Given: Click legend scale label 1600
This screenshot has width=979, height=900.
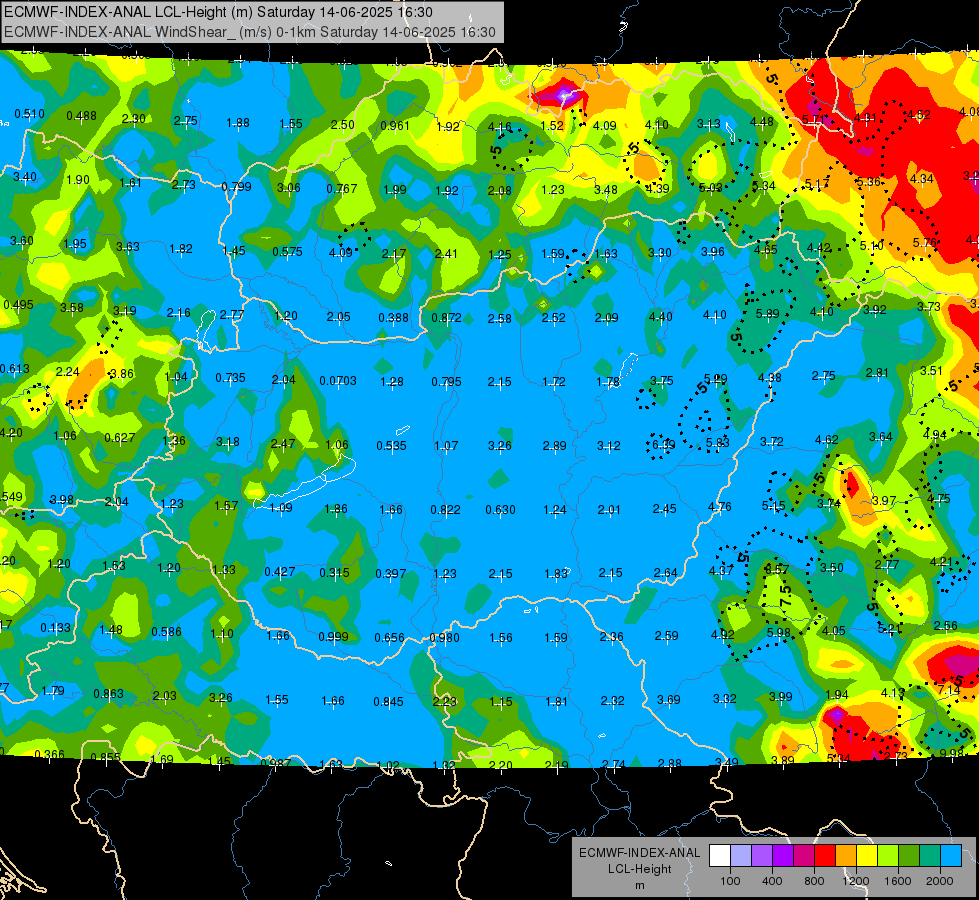Looking at the screenshot, I should [x=898, y=881].
